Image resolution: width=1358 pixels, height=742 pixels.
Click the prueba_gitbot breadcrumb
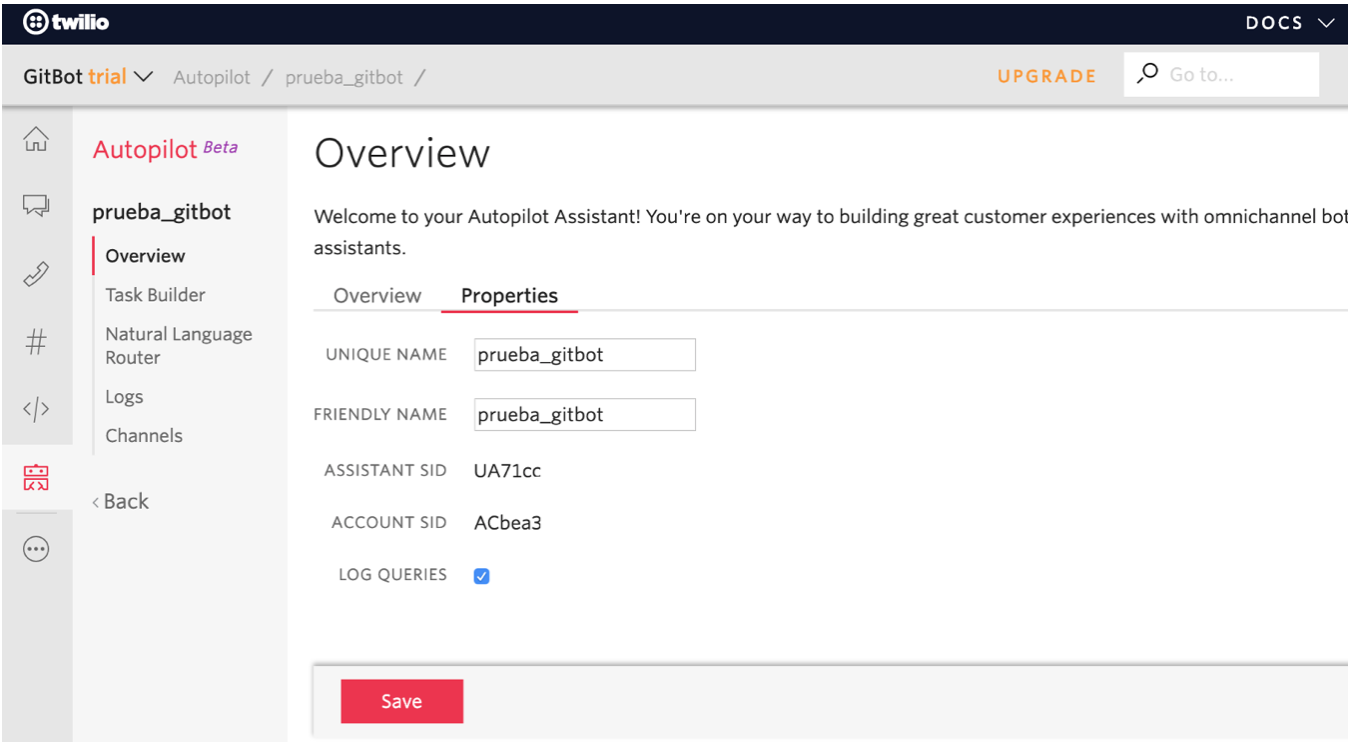click(x=344, y=77)
